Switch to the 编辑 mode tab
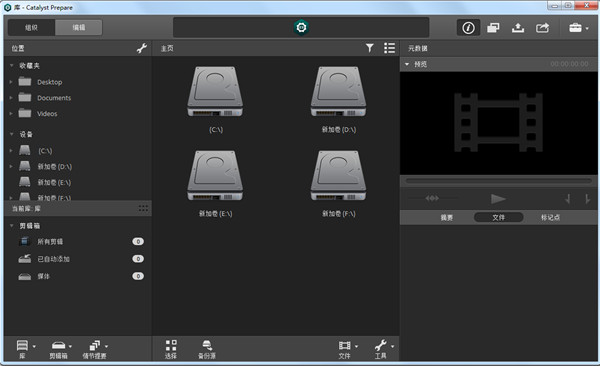Screen dimensions: 600x366 tap(78, 28)
